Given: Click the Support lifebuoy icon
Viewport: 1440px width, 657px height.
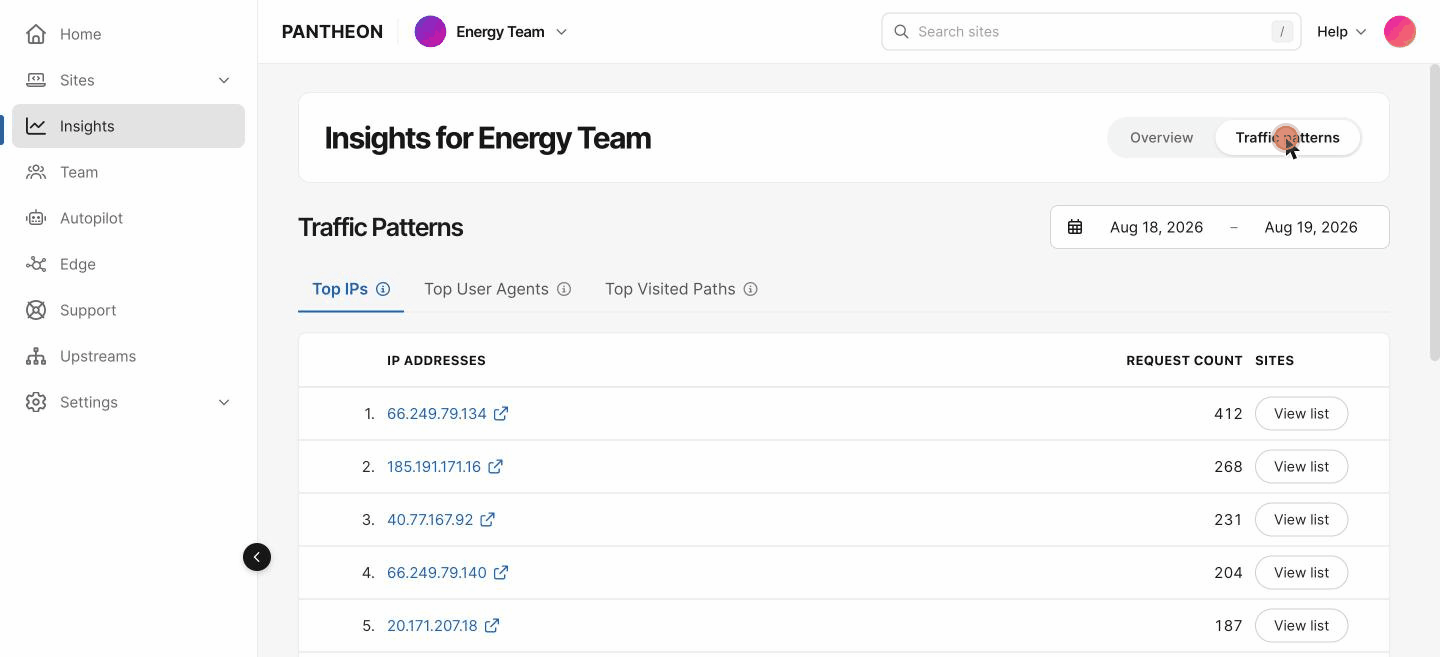Looking at the screenshot, I should point(36,310).
